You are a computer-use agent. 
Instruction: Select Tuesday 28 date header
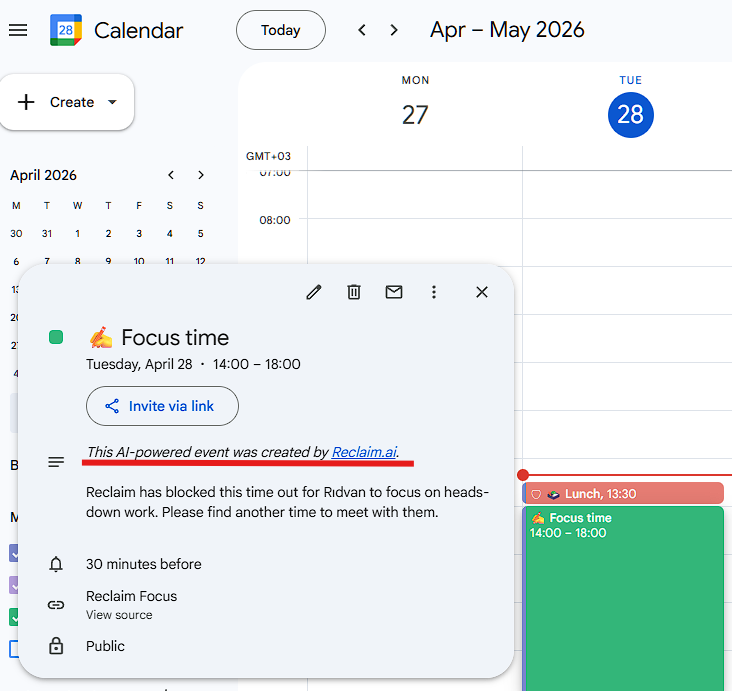tap(631, 115)
